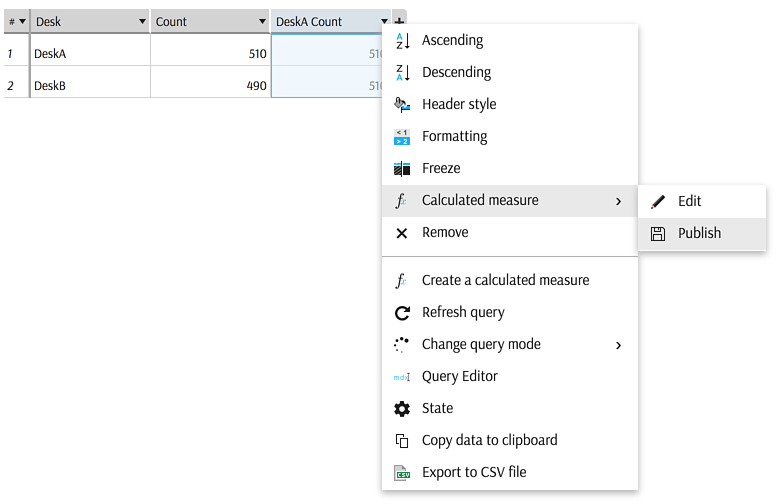Click the DeskA Count column header label
The height and width of the screenshot is (504, 778).
click(x=309, y=22)
